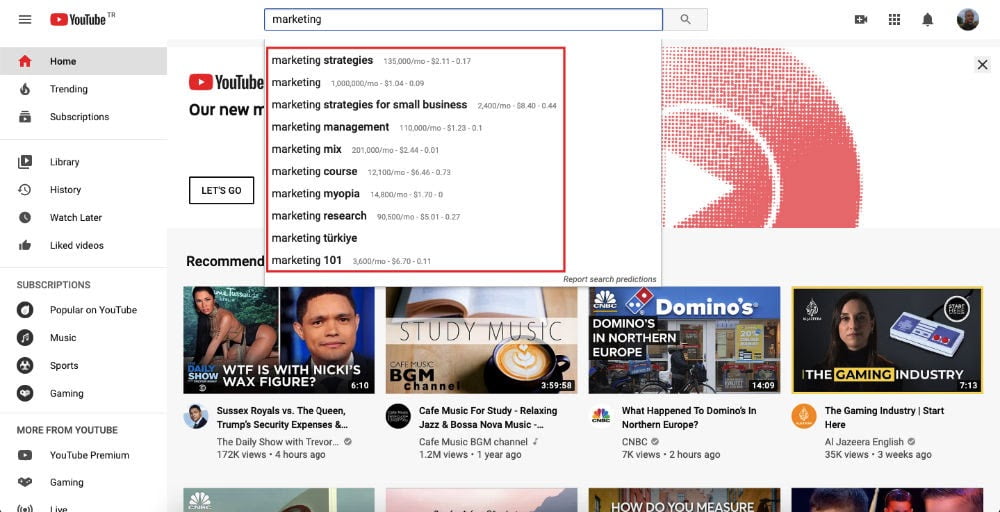Click Gaming icon under Subscriptions
Screen dimensions: 1000x512
click(x=25, y=393)
